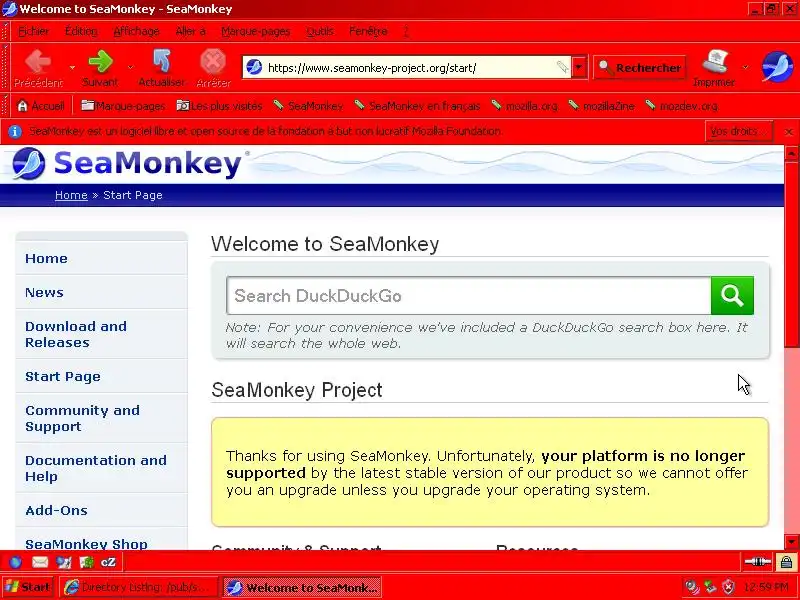Open the Fenêtre menu

coord(368,31)
